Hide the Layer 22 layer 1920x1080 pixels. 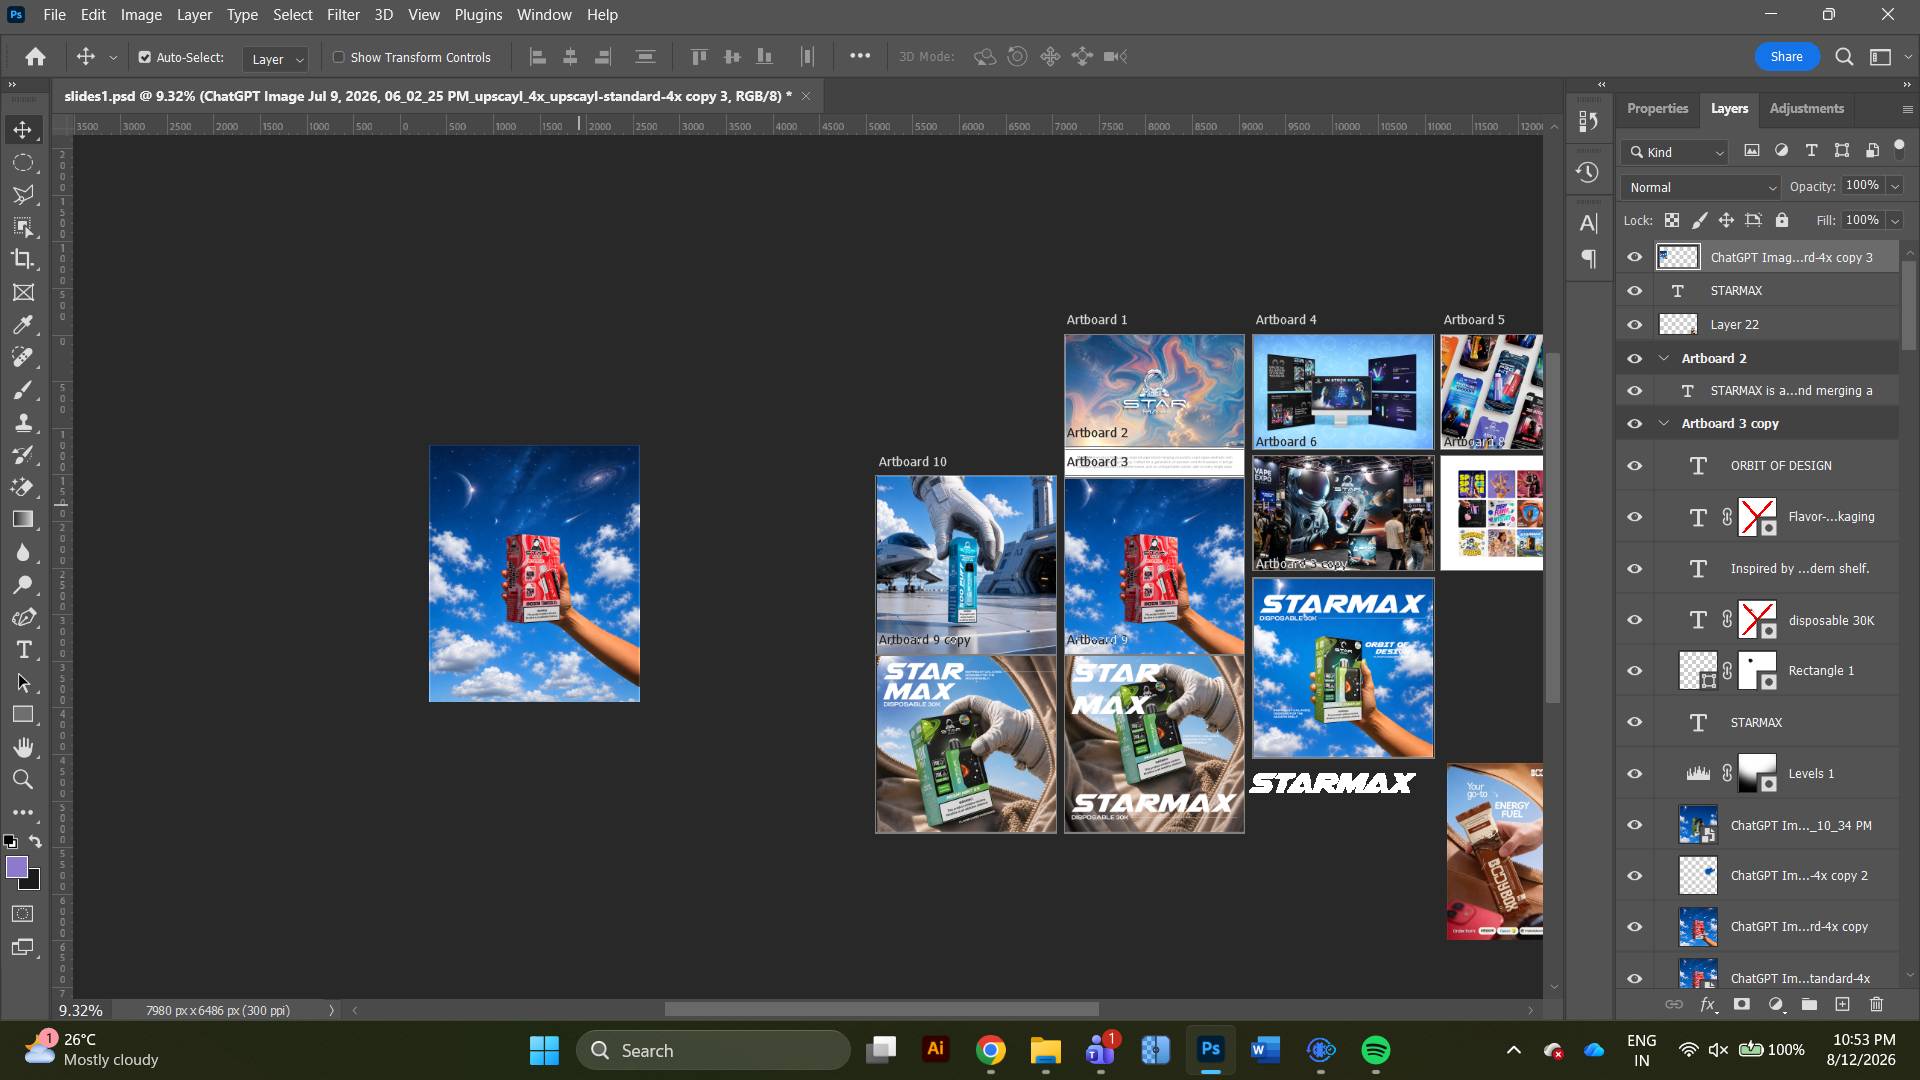pyautogui.click(x=1635, y=324)
